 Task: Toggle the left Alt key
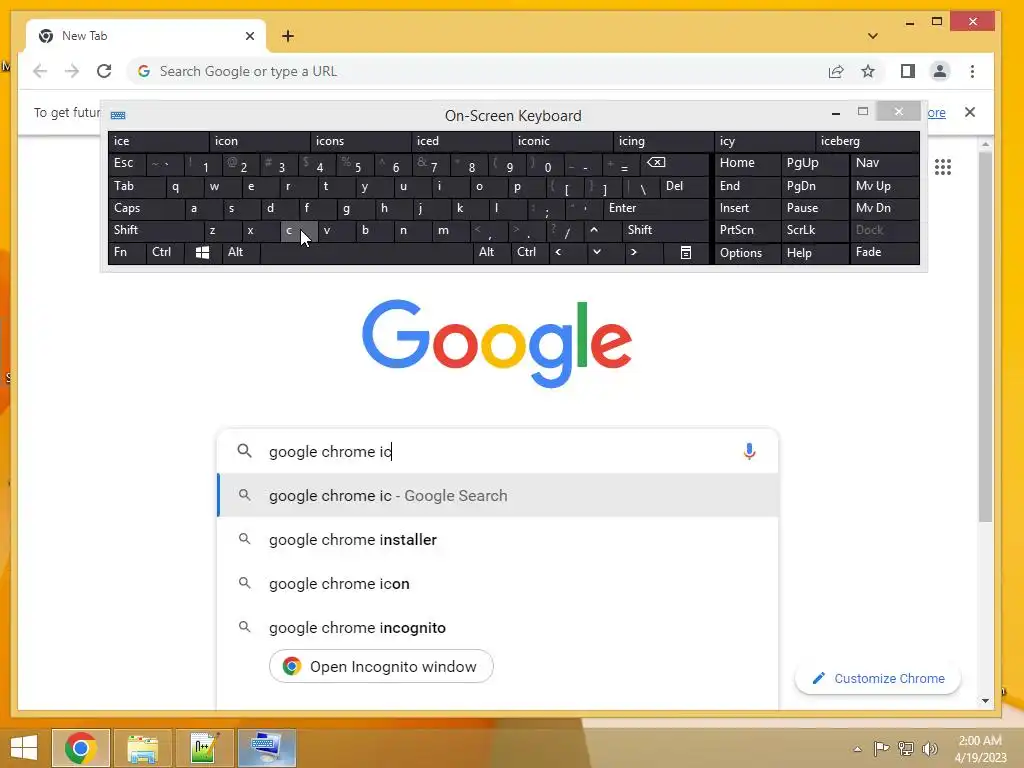[240, 252]
